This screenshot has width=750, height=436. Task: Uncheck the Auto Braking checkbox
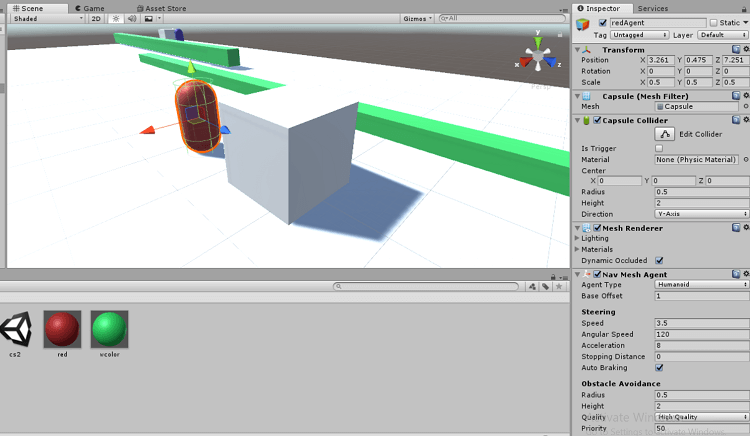click(x=658, y=367)
